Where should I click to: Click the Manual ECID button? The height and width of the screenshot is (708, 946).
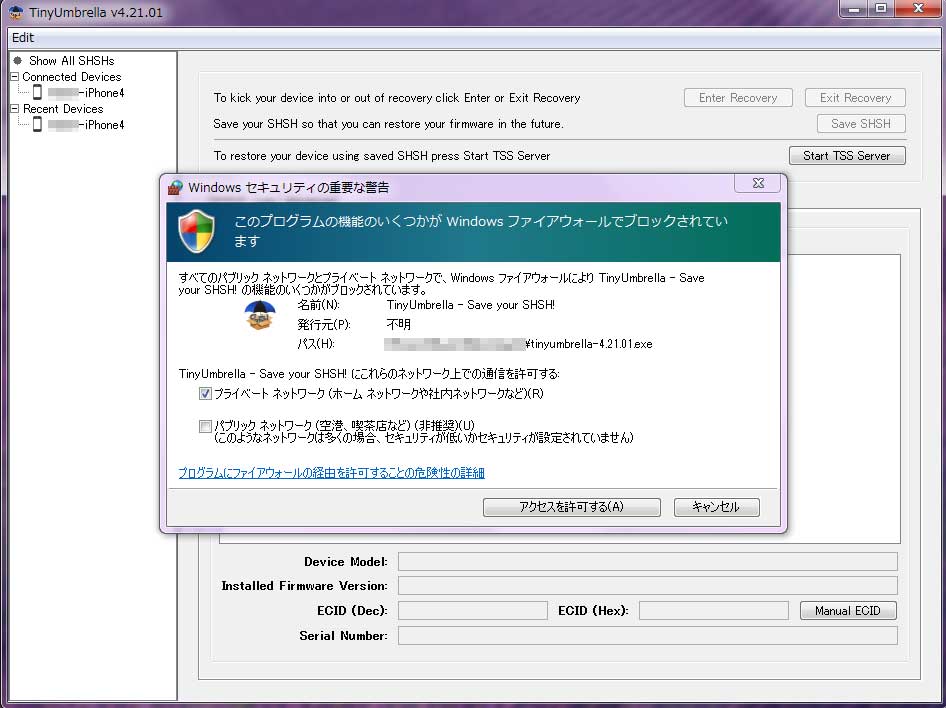(x=848, y=611)
